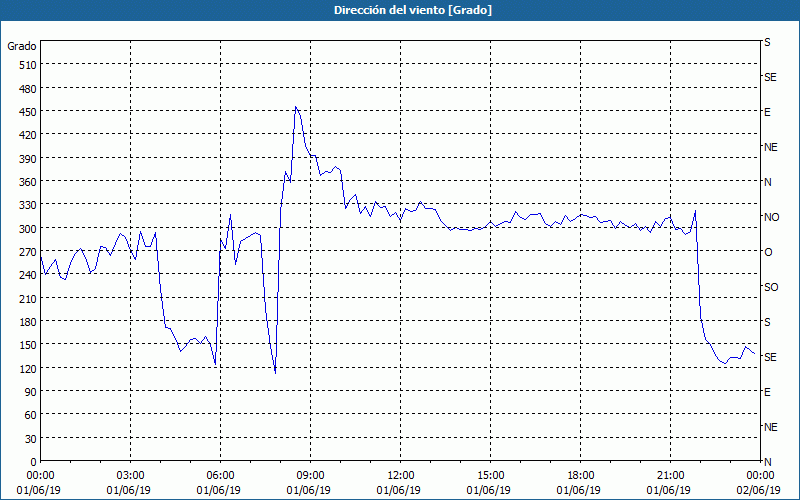Select the 21:00 time axis label

tap(670, 476)
